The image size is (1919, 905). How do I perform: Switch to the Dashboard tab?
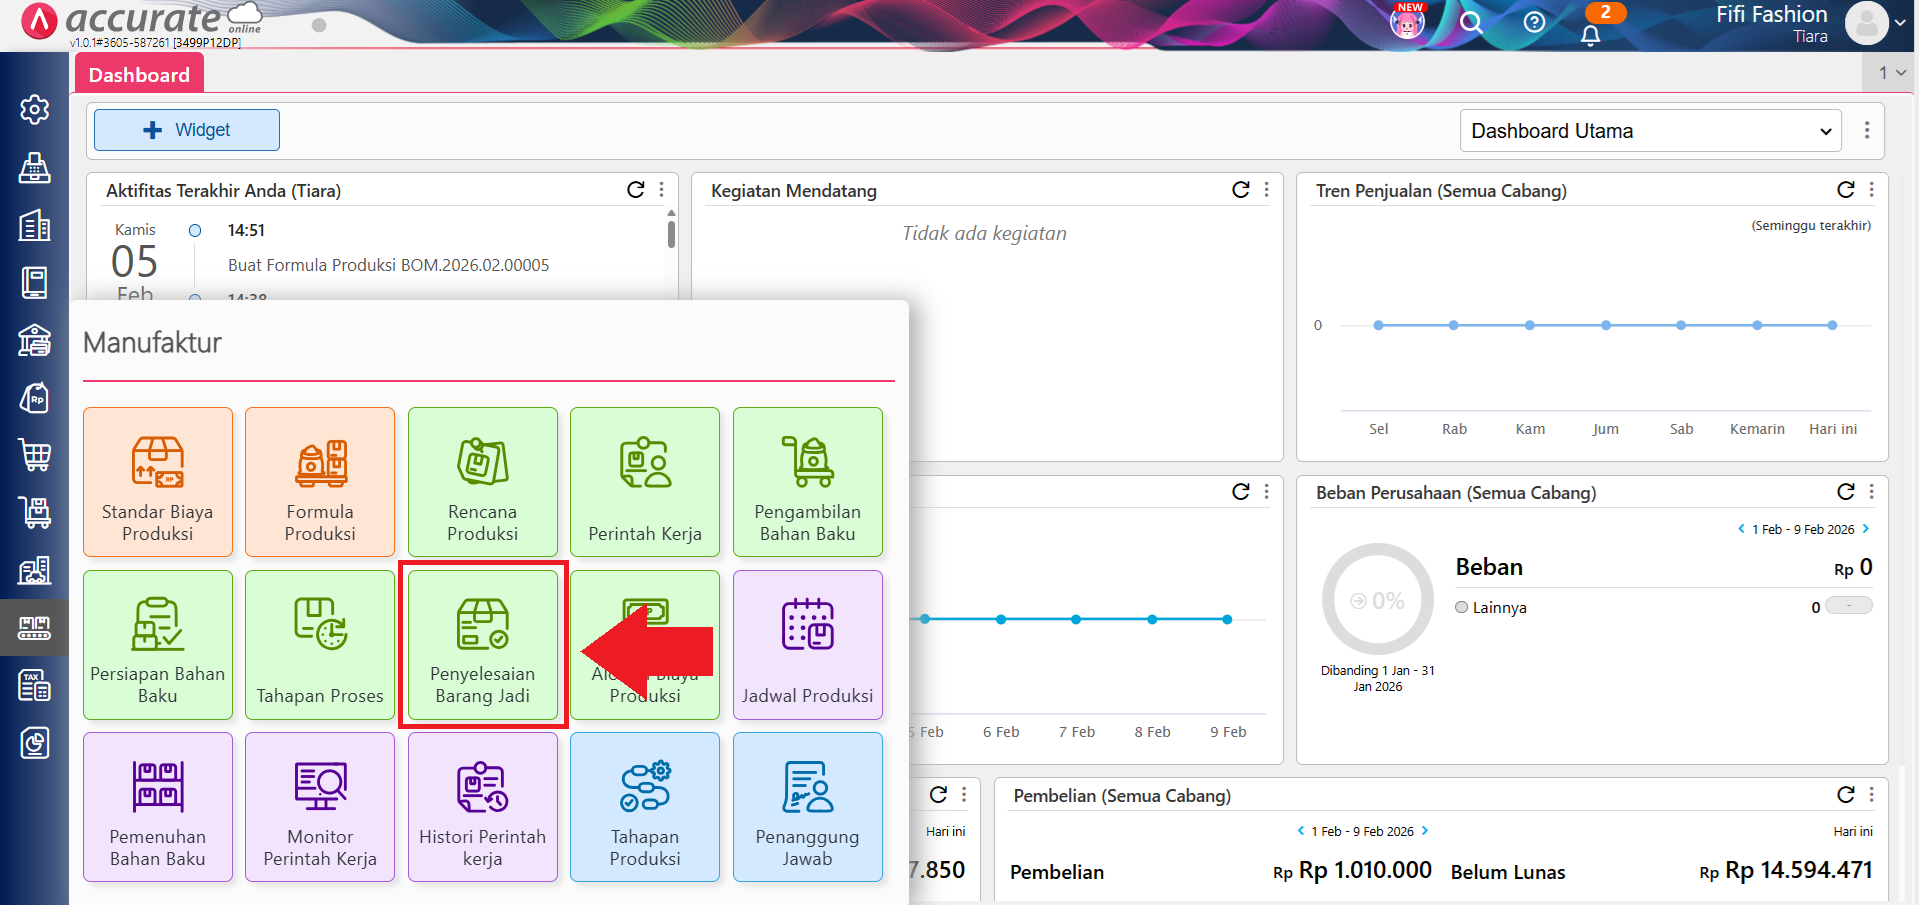[139, 75]
